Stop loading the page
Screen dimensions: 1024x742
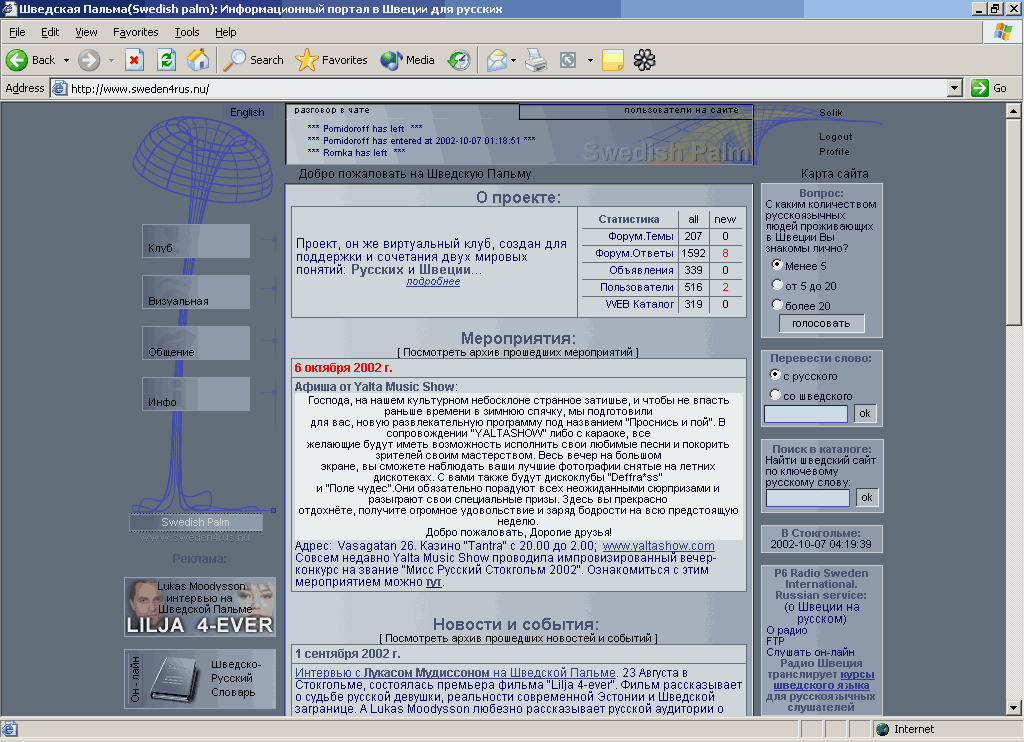pyautogui.click(x=134, y=60)
